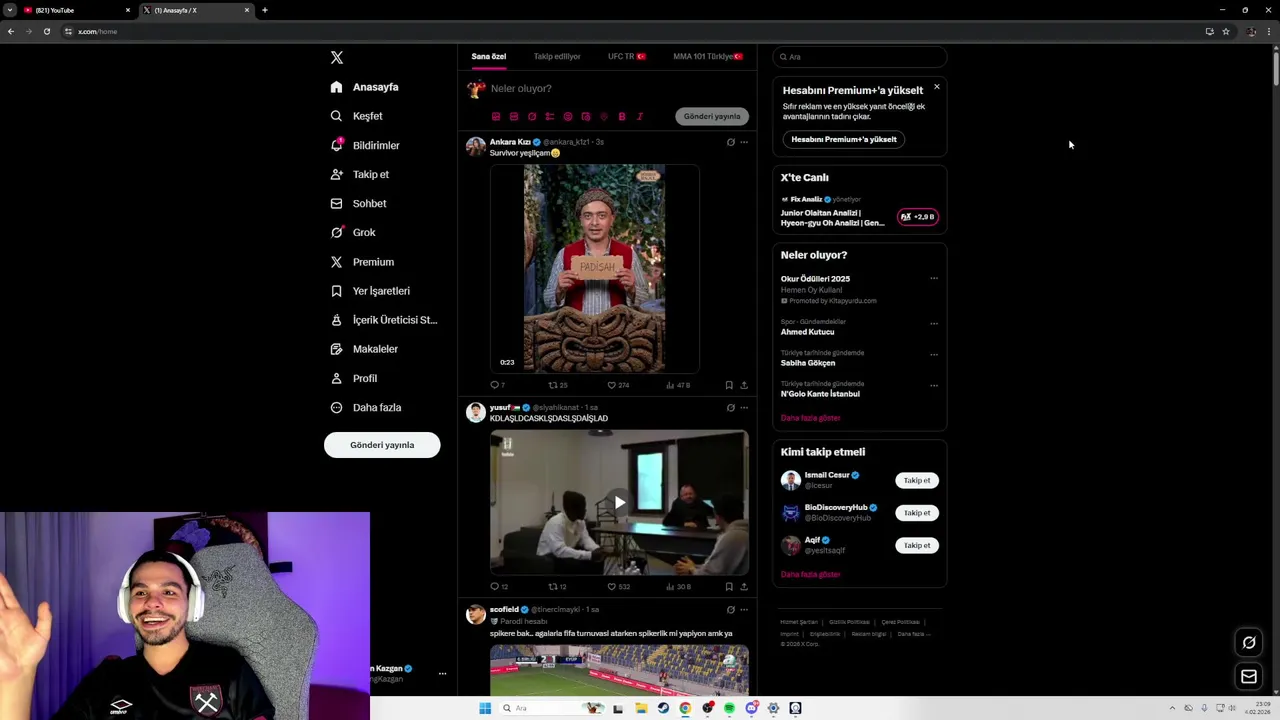Open account menu dots next to Kazgan
Viewport: 1280px width, 720px height.
[x=442, y=674]
